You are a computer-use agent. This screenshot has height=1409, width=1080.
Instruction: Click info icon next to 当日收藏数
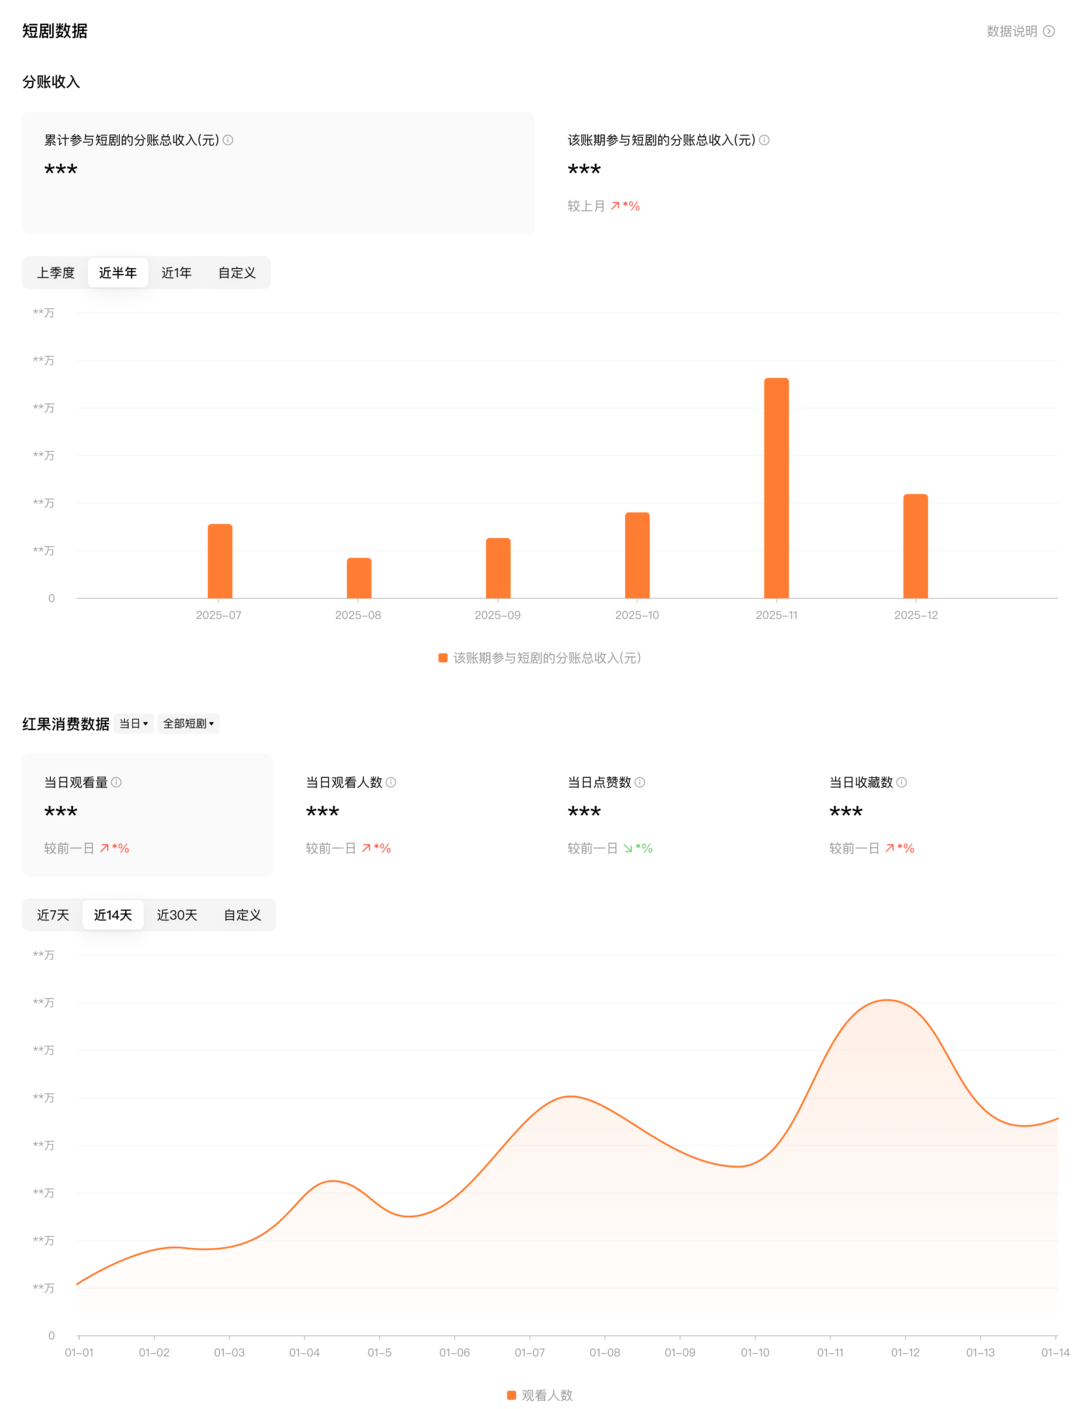[901, 782]
